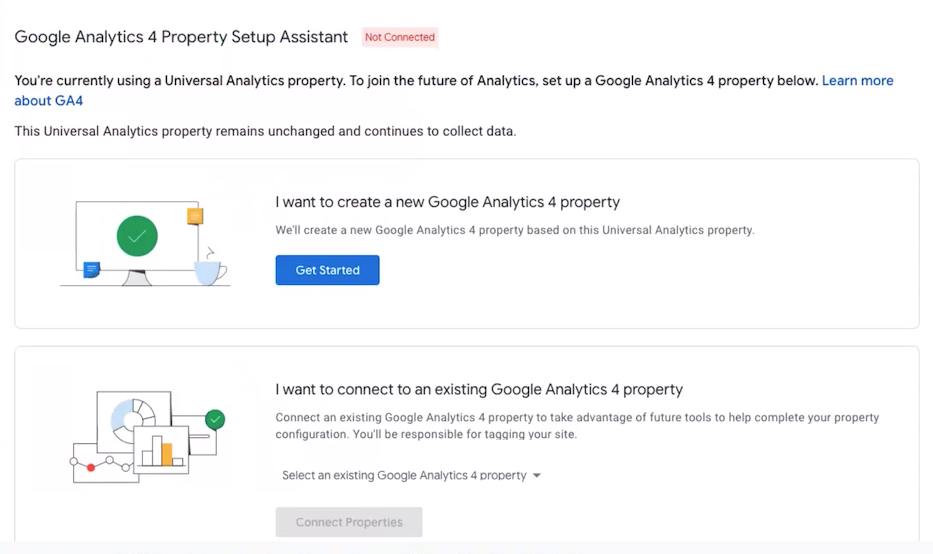Image resolution: width=933 pixels, height=554 pixels.
Task: Open the existing Google Analytics 4 property dropdown
Action: pyautogui.click(x=404, y=475)
